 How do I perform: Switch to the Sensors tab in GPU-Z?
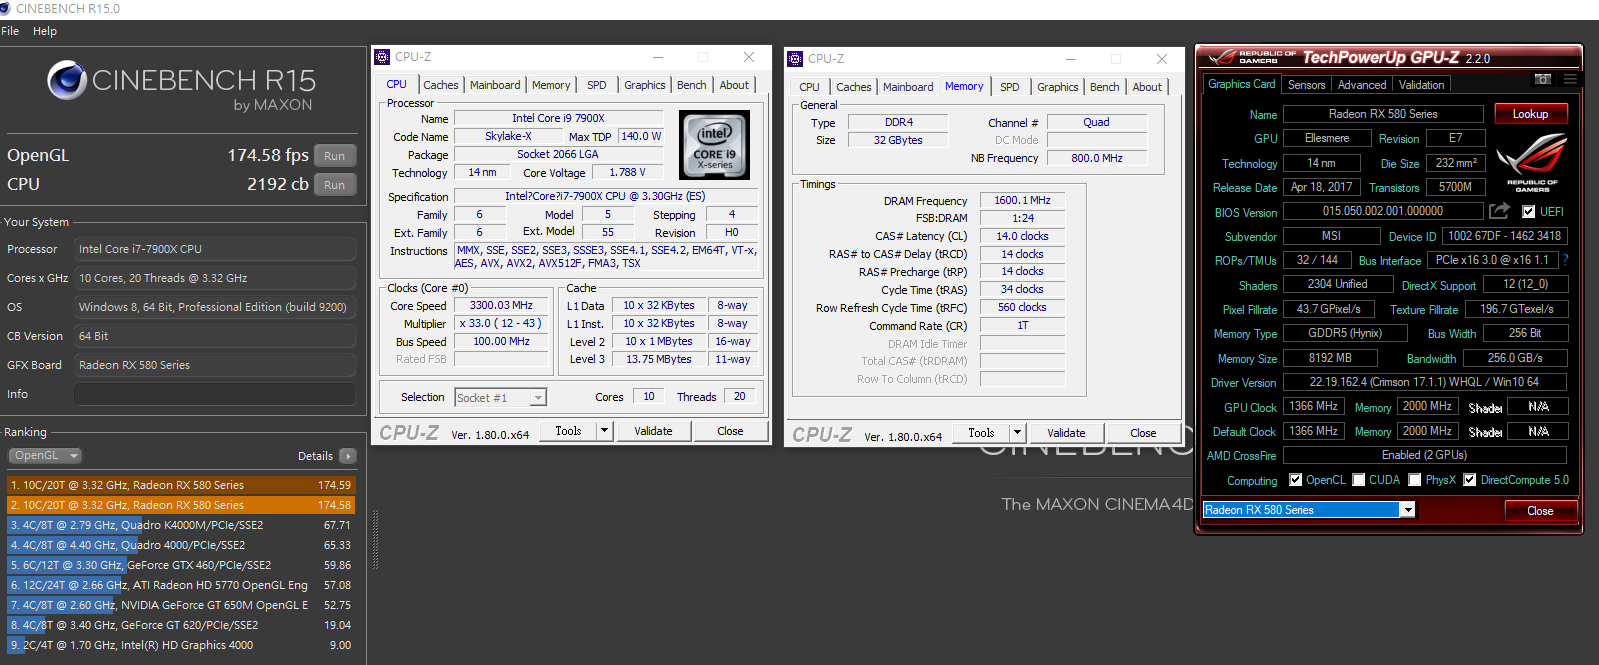click(x=1306, y=85)
